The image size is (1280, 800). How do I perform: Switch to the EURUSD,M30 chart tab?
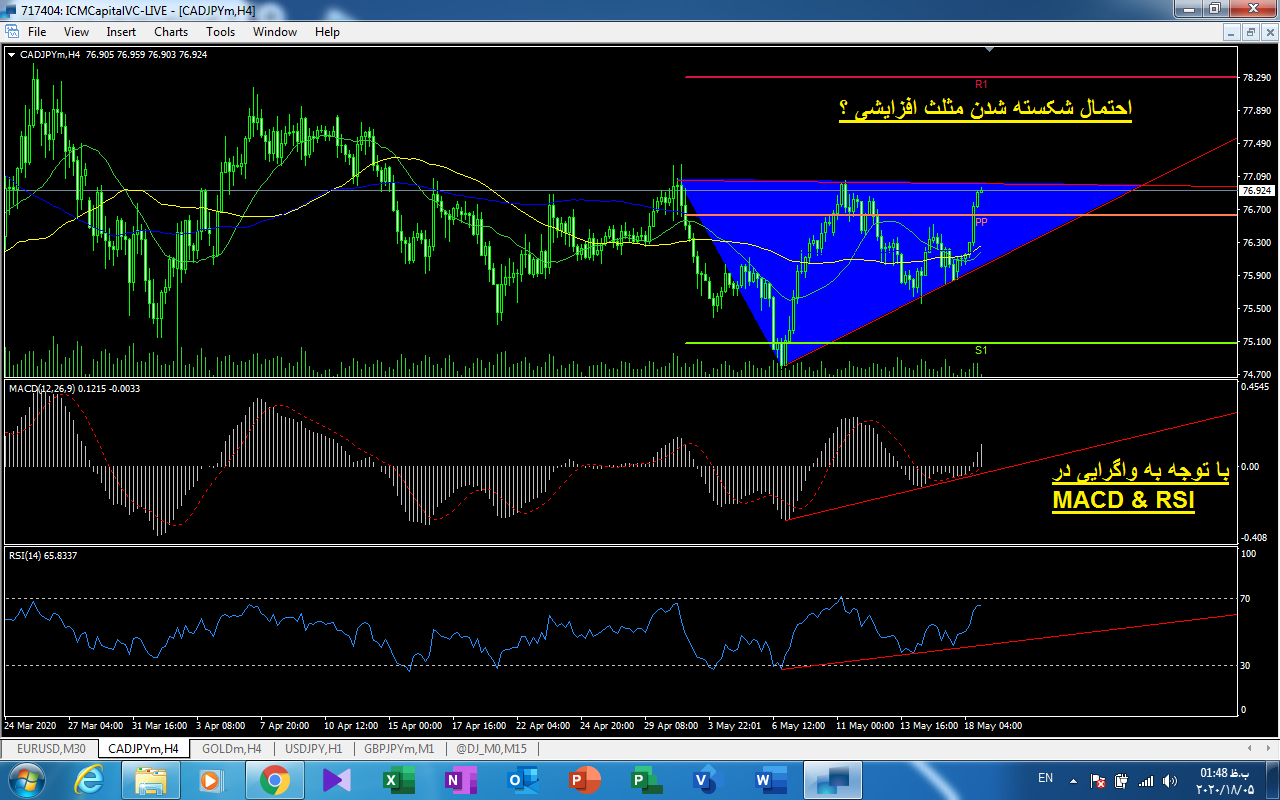[x=49, y=748]
